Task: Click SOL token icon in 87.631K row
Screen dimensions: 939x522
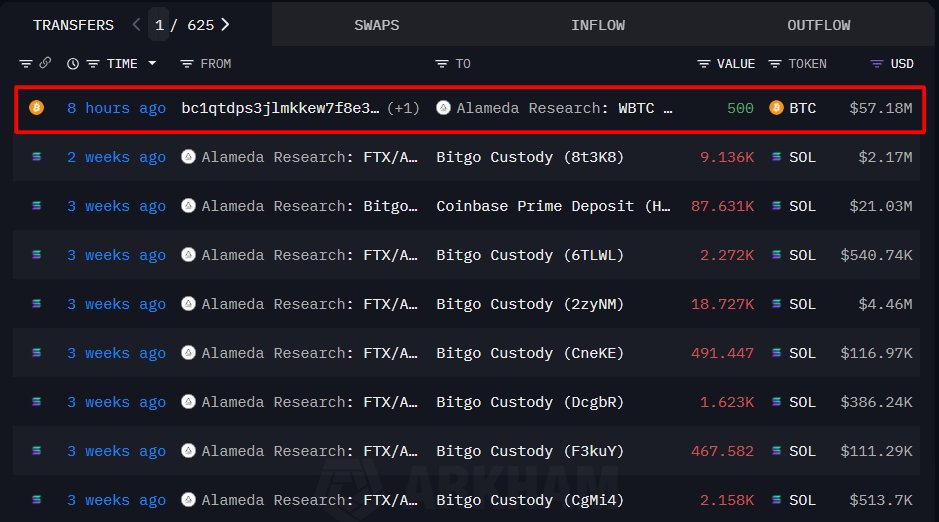Action: (x=776, y=206)
